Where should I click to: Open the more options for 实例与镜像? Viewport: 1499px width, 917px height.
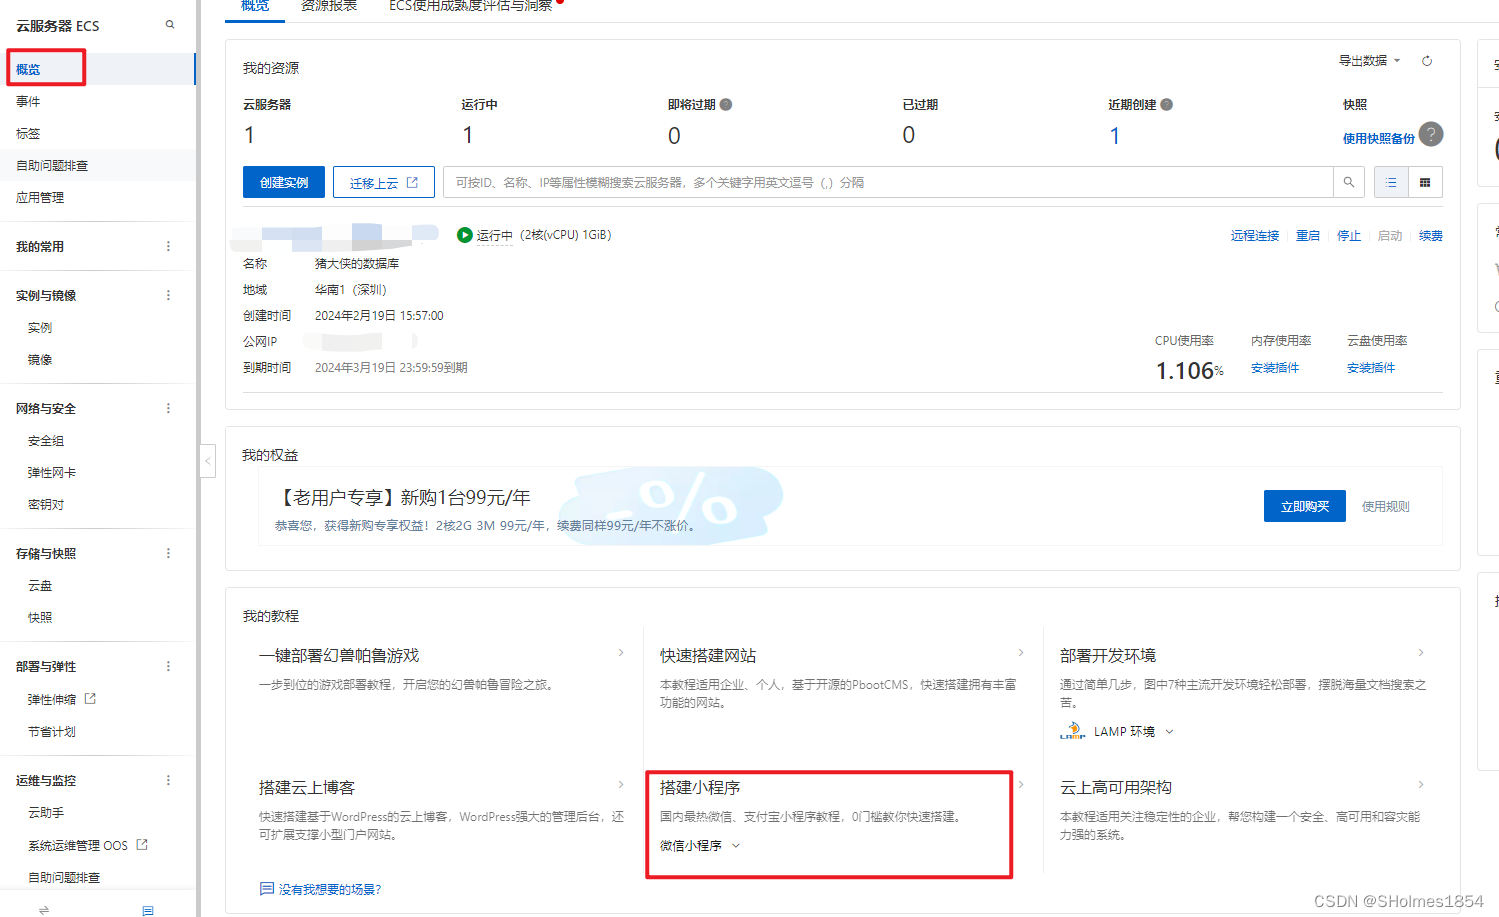point(168,295)
